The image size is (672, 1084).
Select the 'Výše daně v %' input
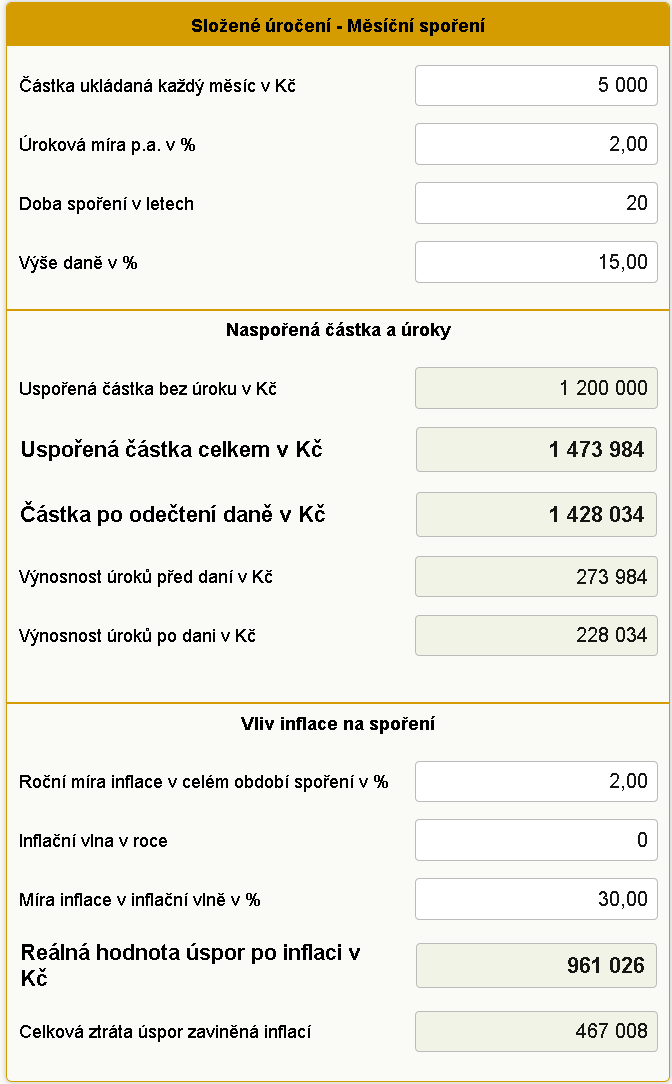(536, 262)
